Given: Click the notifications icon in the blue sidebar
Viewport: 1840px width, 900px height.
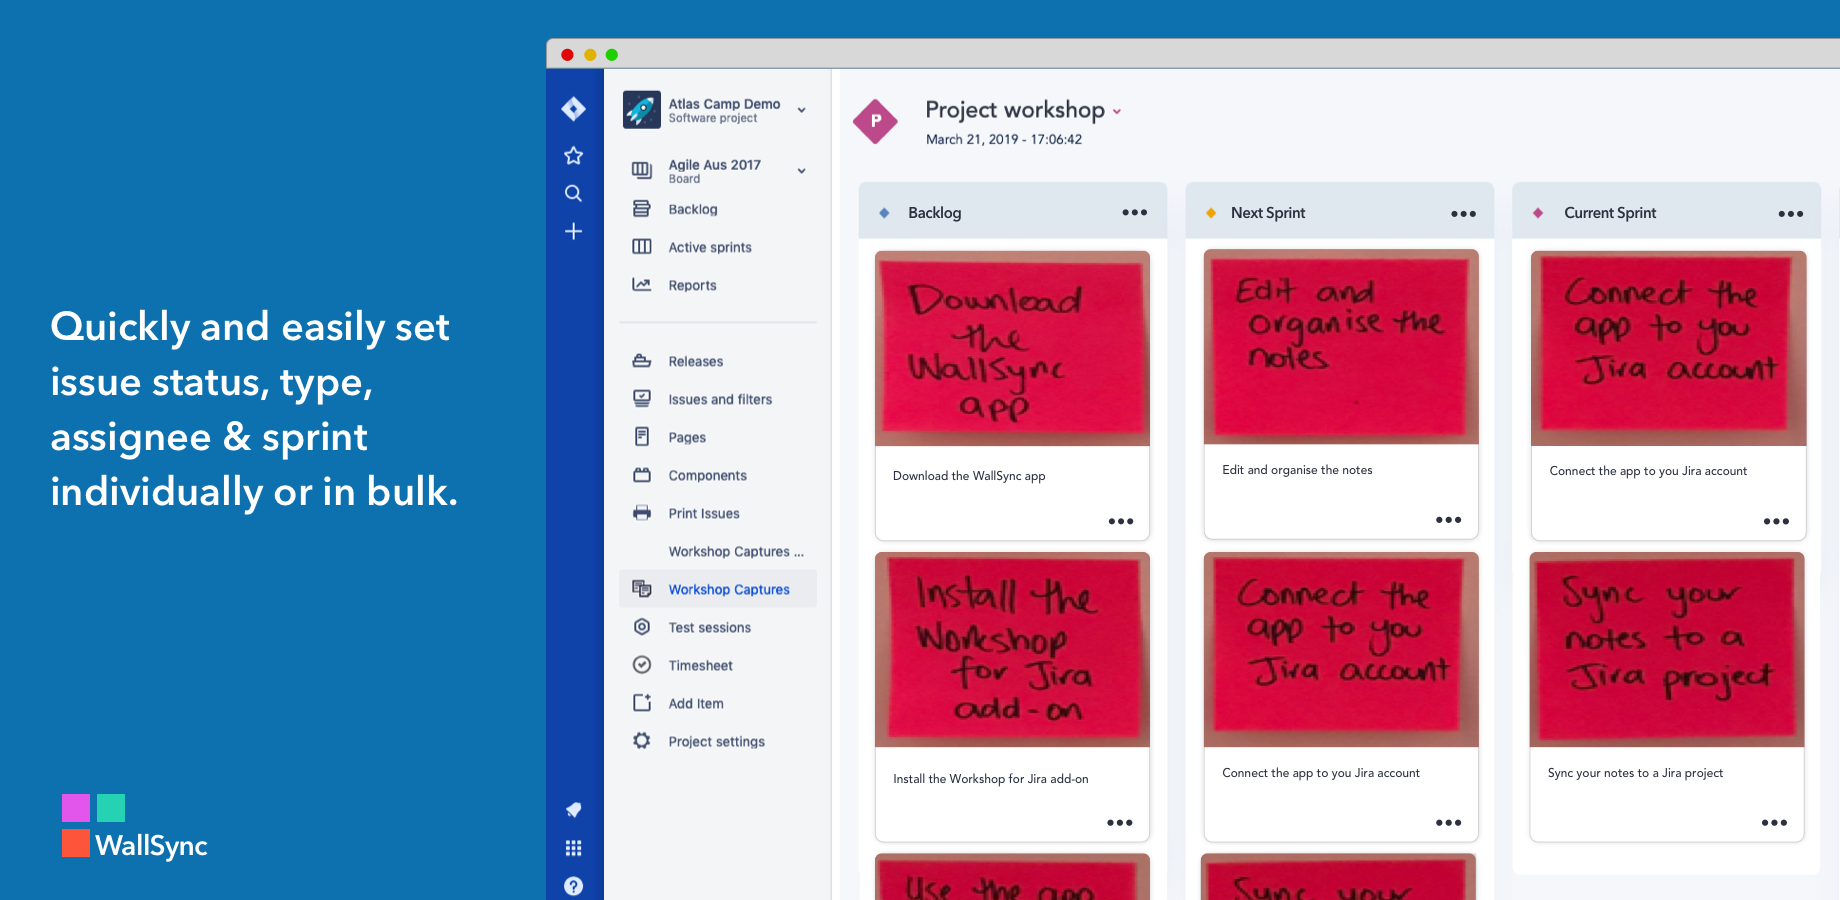Looking at the screenshot, I should click(573, 809).
